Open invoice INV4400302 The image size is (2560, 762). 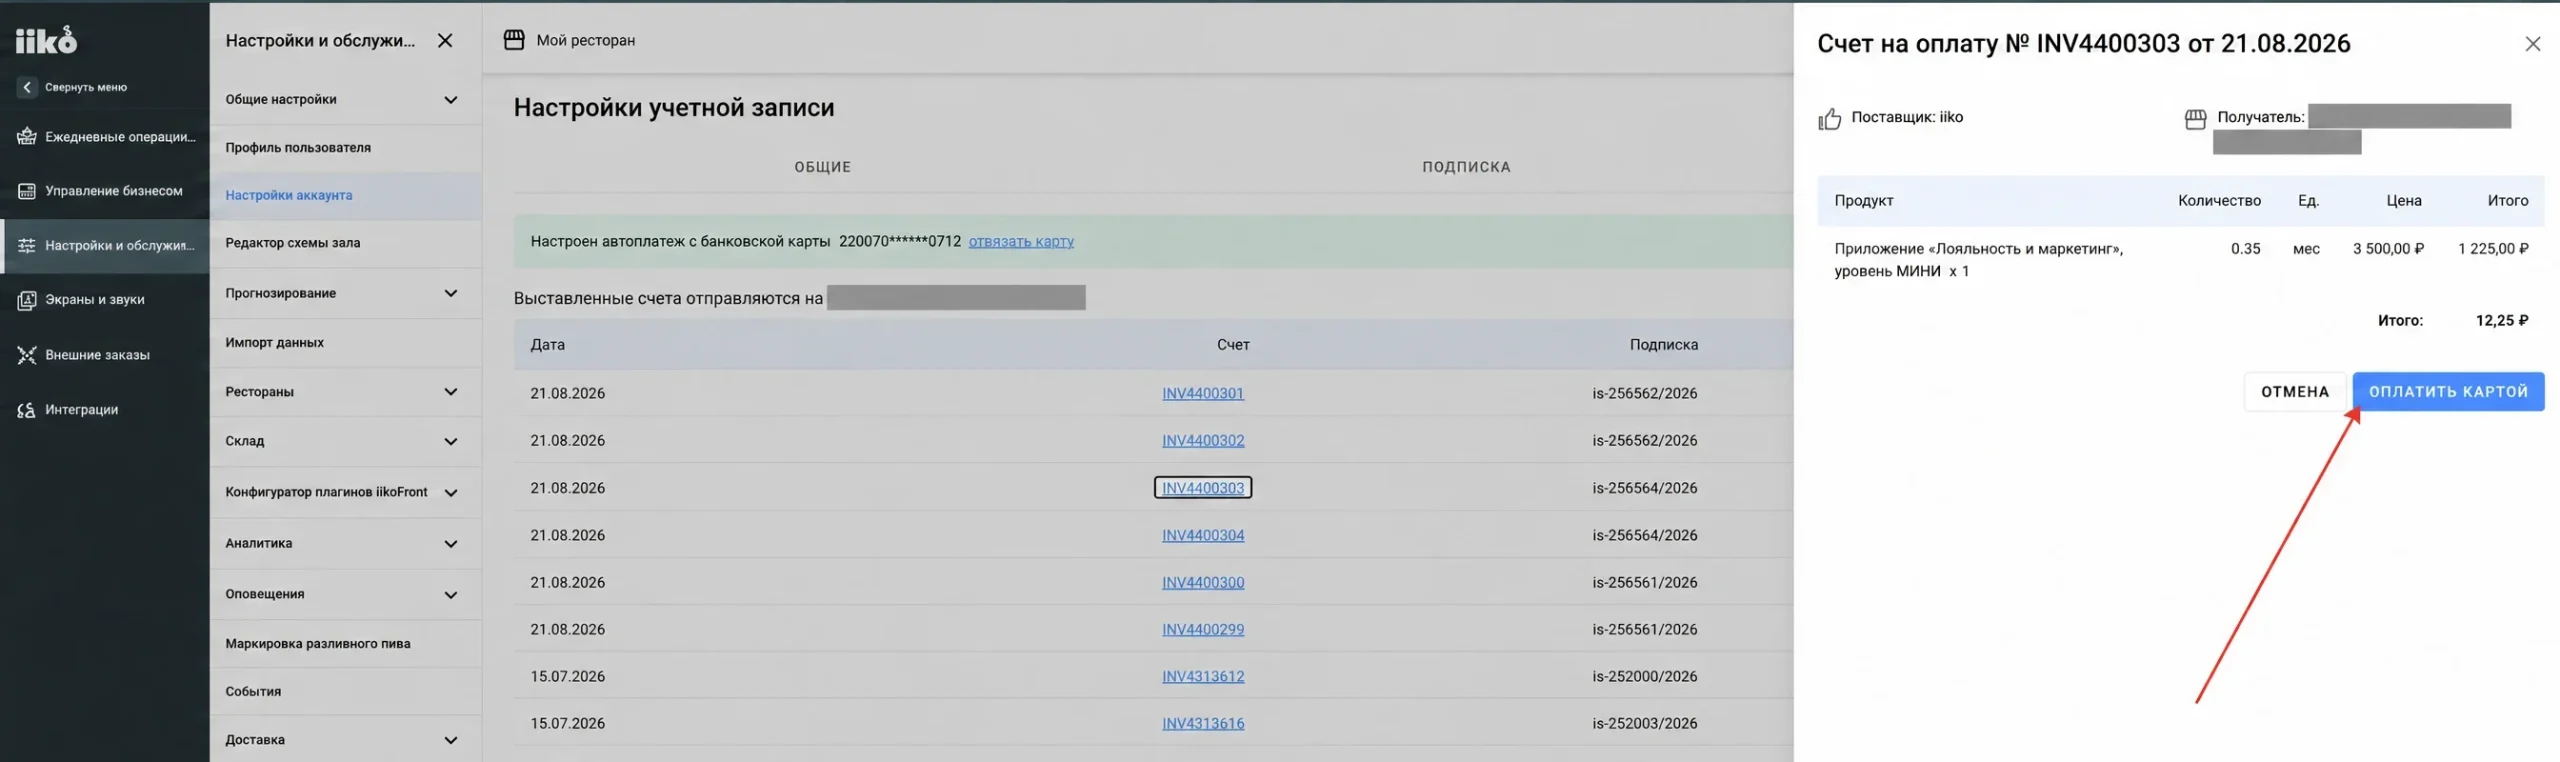point(1203,440)
